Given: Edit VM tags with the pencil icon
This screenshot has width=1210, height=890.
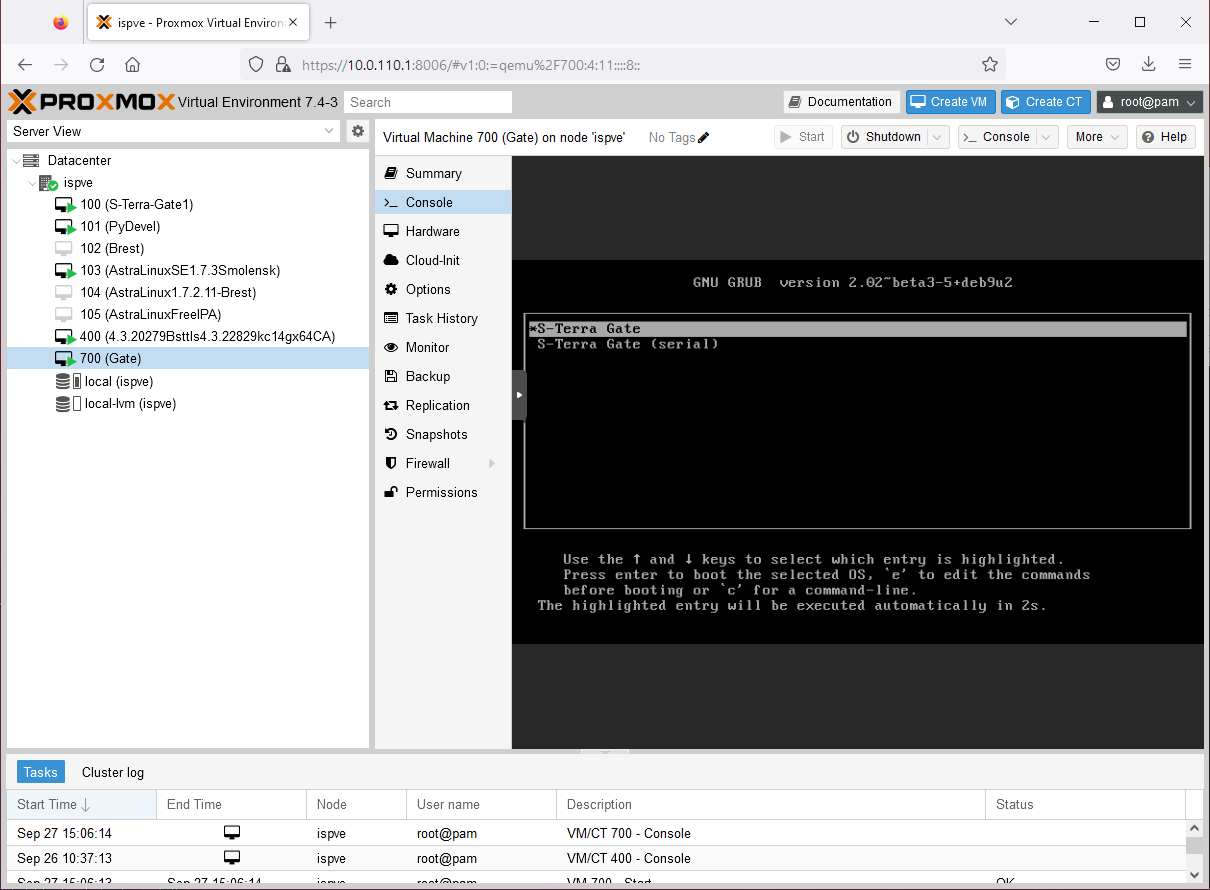Looking at the screenshot, I should 703,137.
